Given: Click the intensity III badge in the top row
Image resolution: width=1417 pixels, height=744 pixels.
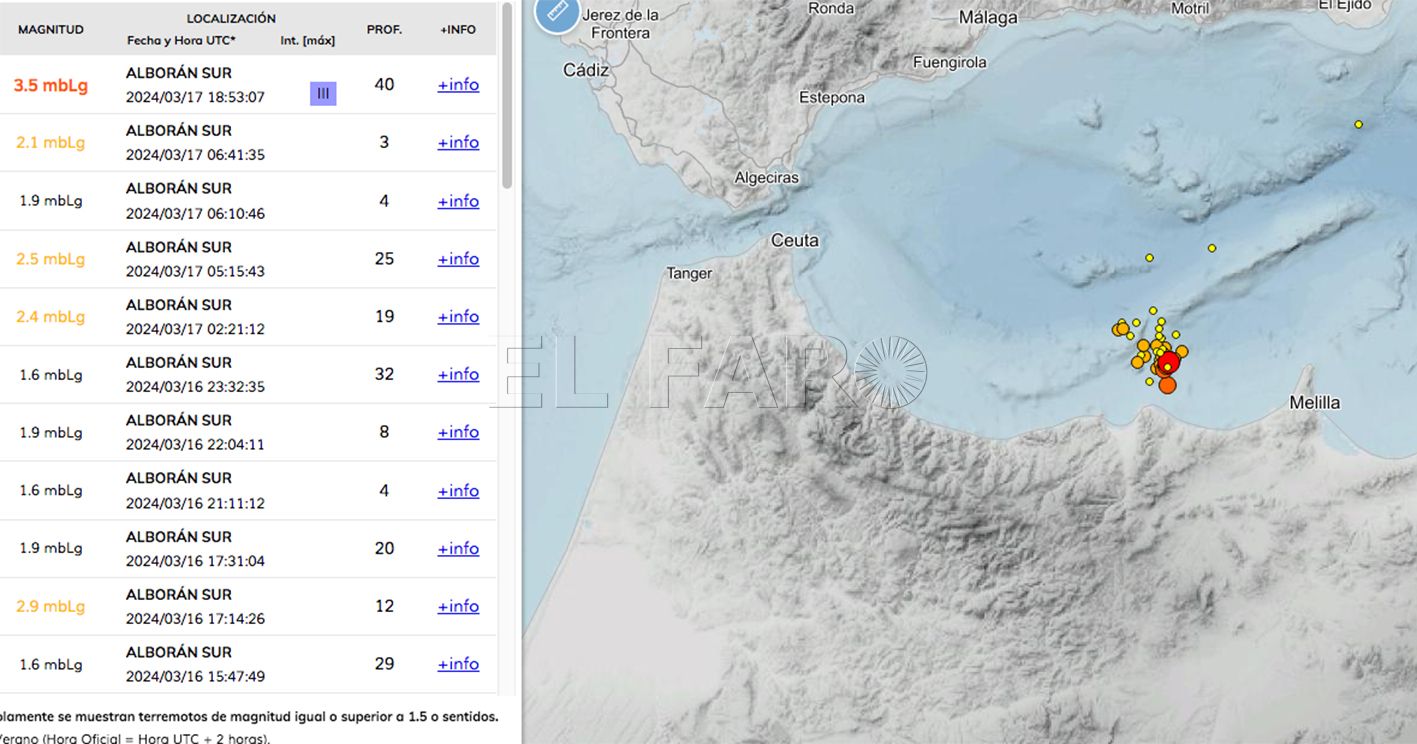Looking at the screenshot, I should pos(322,92).
